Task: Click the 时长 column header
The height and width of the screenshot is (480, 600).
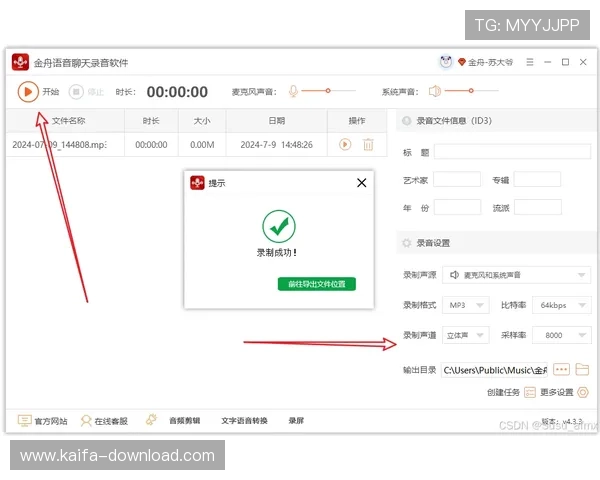Action: click(x=151, y=121)
